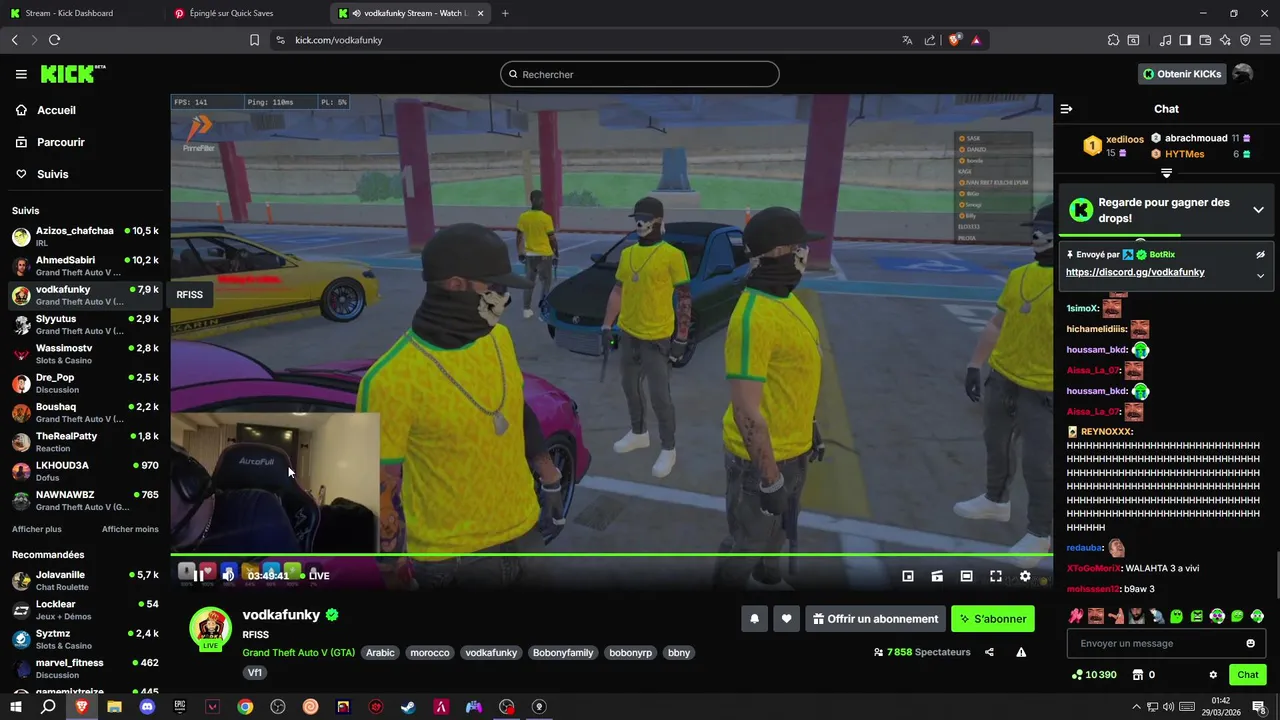Switch to Épinglé sur Quick Saves tab

[245, 13]
